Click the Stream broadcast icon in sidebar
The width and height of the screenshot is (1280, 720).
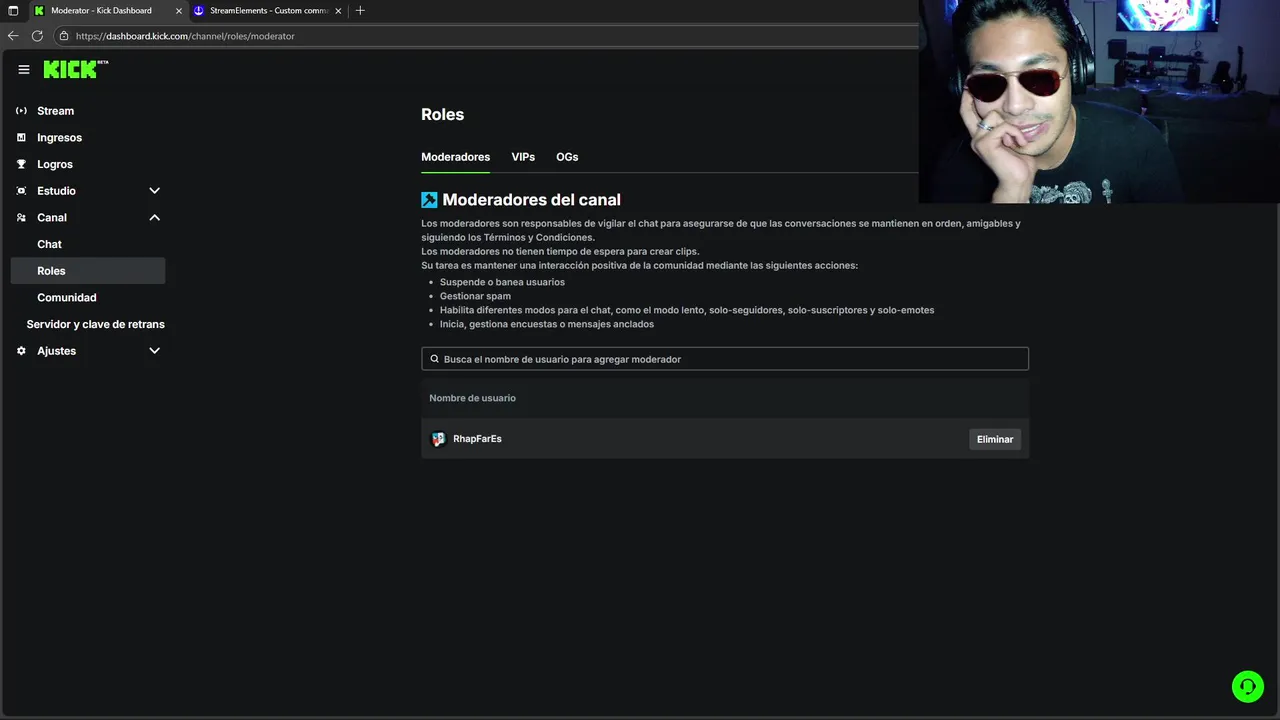pyautogui.click(x=21, y=111)
